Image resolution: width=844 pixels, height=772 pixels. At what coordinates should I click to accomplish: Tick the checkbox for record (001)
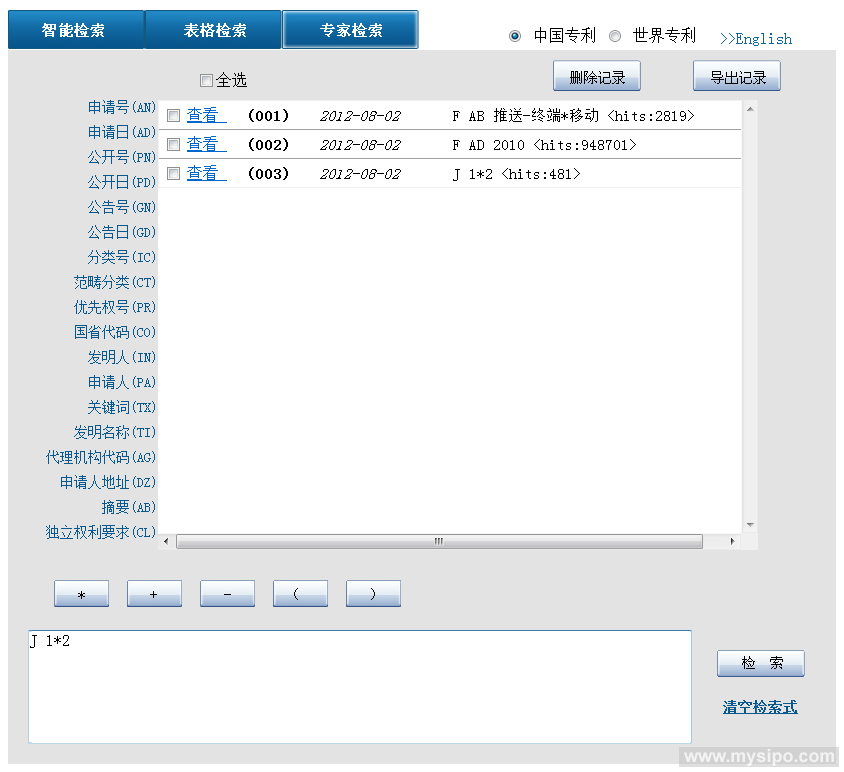pyautogui.click(x=173, y=116)
